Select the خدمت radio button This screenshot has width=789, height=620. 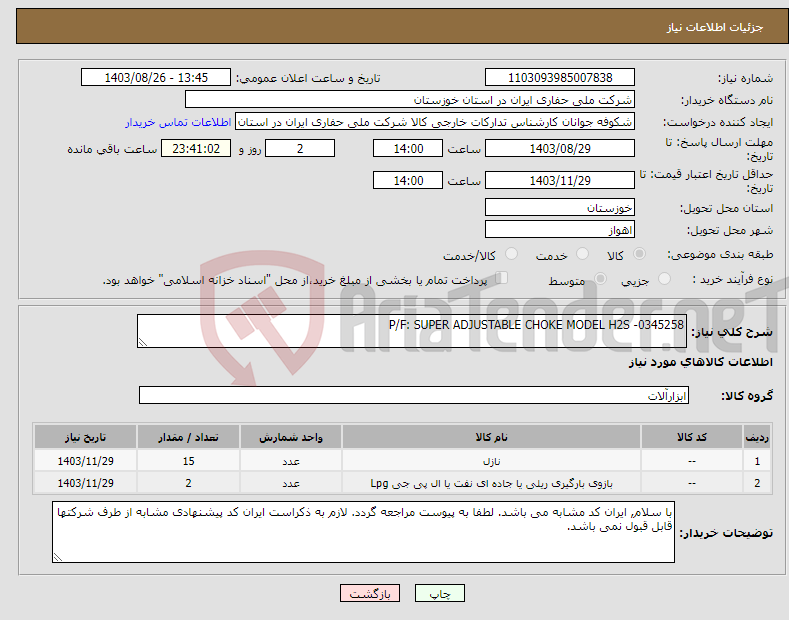(x=582, y=254)
